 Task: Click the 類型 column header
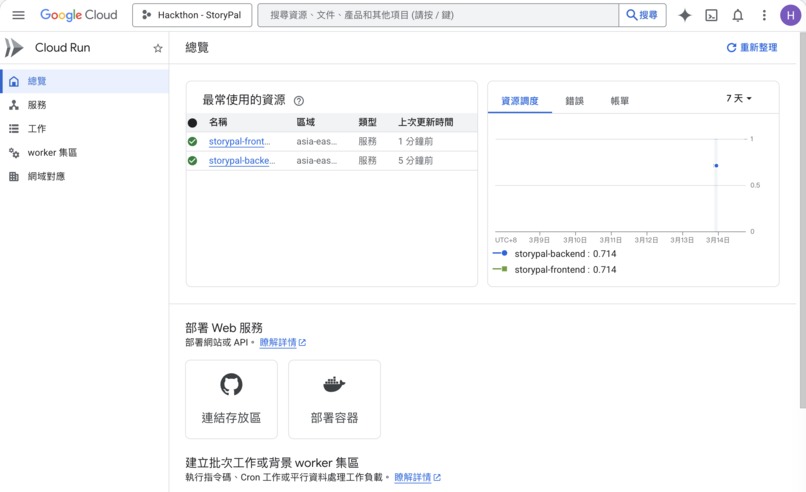tap(368, 122)
